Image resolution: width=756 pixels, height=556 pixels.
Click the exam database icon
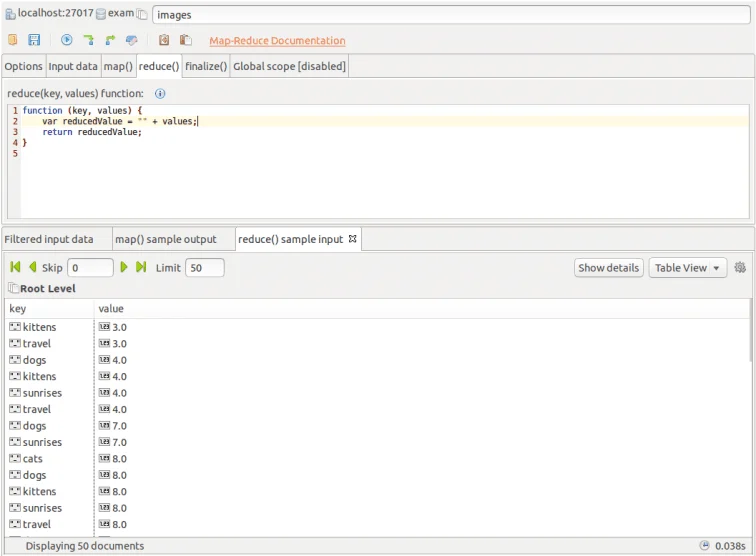pyautogui.click(x=101, y=14)
